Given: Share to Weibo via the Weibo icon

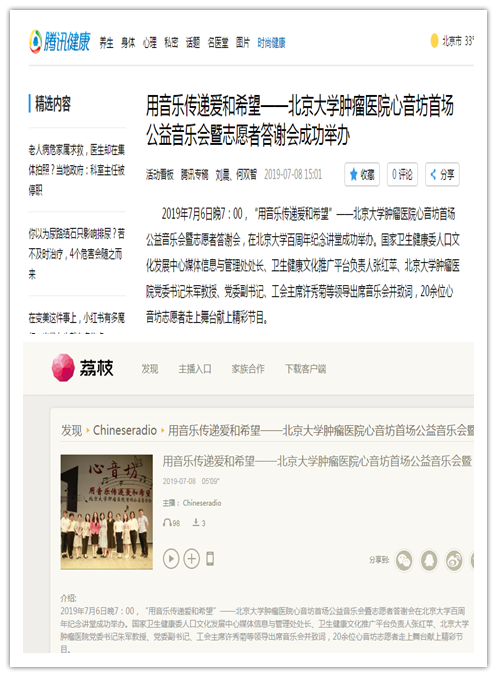Looking at the screenshot, I should (454, 560).
